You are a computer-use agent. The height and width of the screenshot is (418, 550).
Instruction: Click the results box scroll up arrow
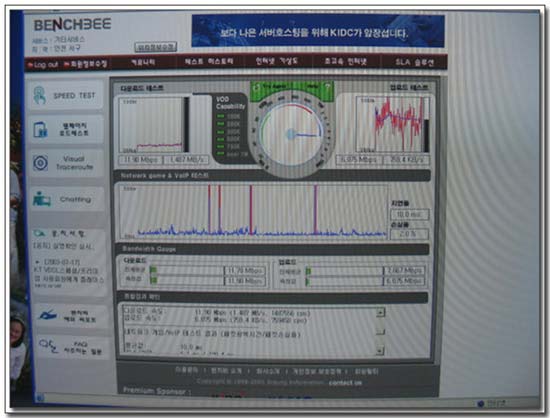(x=381, y=312)
